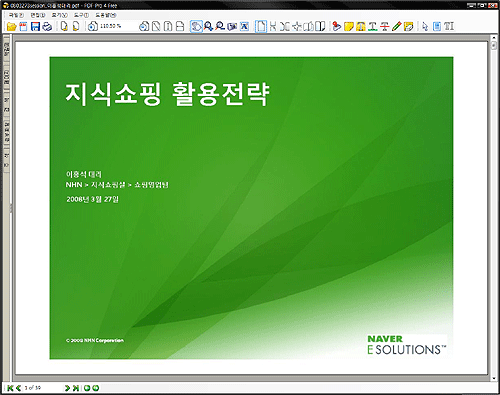Click the green circular next view button
Viewport: 500px width, 395px height.
(x=96, y=388)
